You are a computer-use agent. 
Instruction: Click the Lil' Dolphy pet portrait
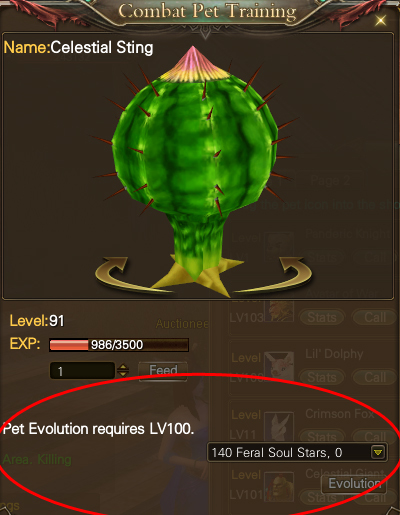[279, 366]
